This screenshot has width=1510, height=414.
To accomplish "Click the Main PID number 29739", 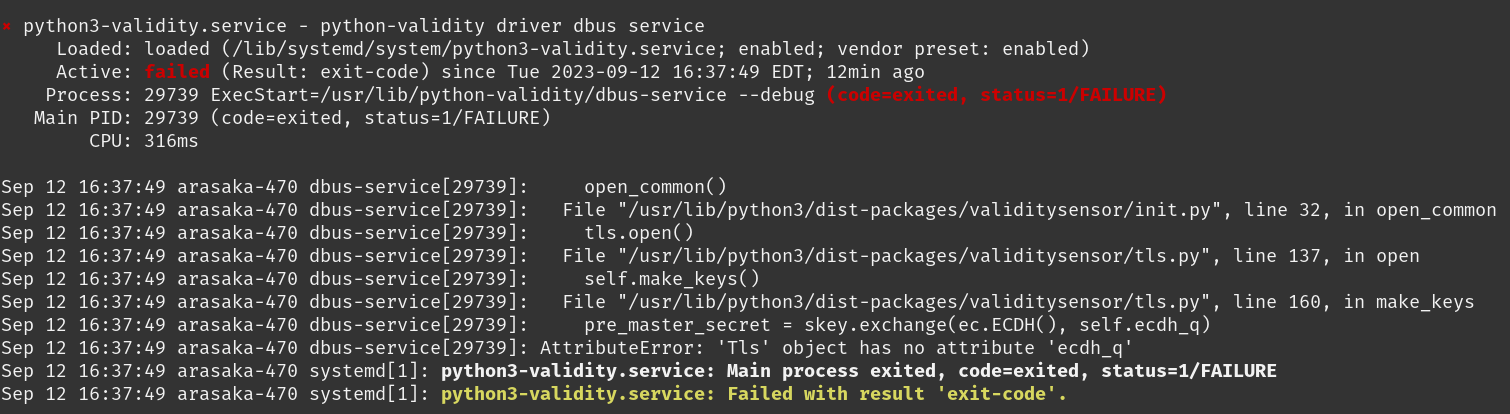I will point(172,118).
